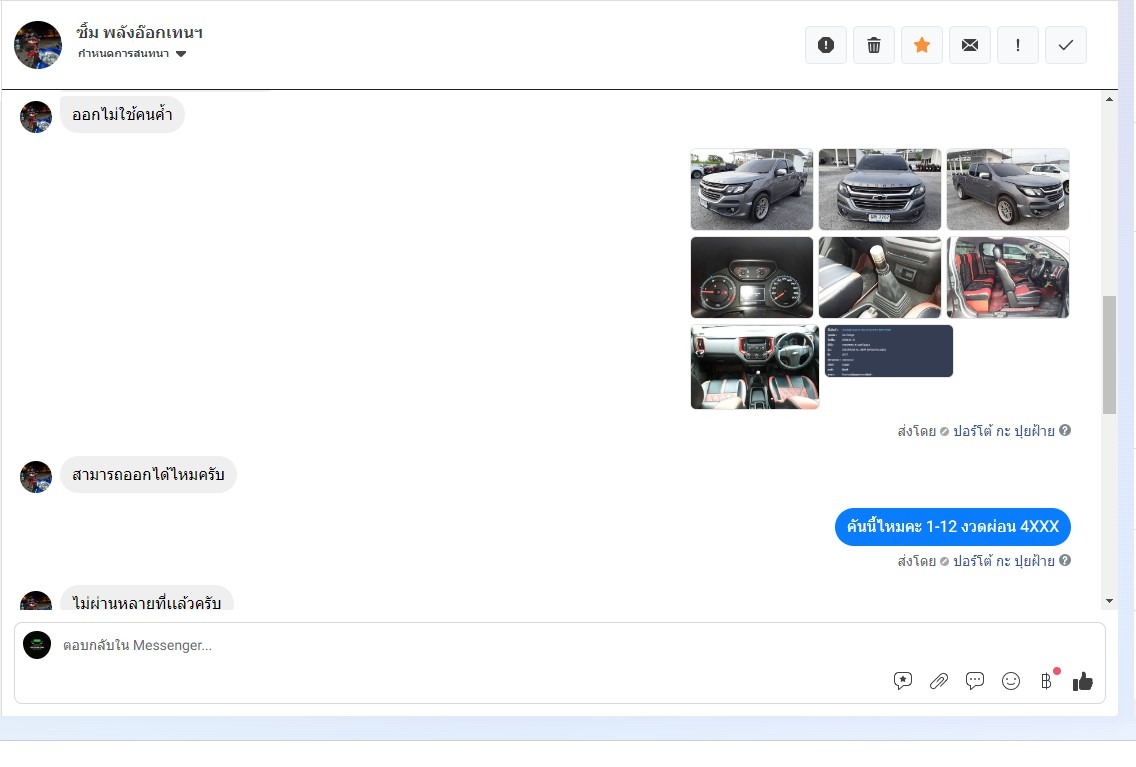Open the saved replies speech bubble icon
This screenshot has width=1136, height=767.
pos(975,681)
